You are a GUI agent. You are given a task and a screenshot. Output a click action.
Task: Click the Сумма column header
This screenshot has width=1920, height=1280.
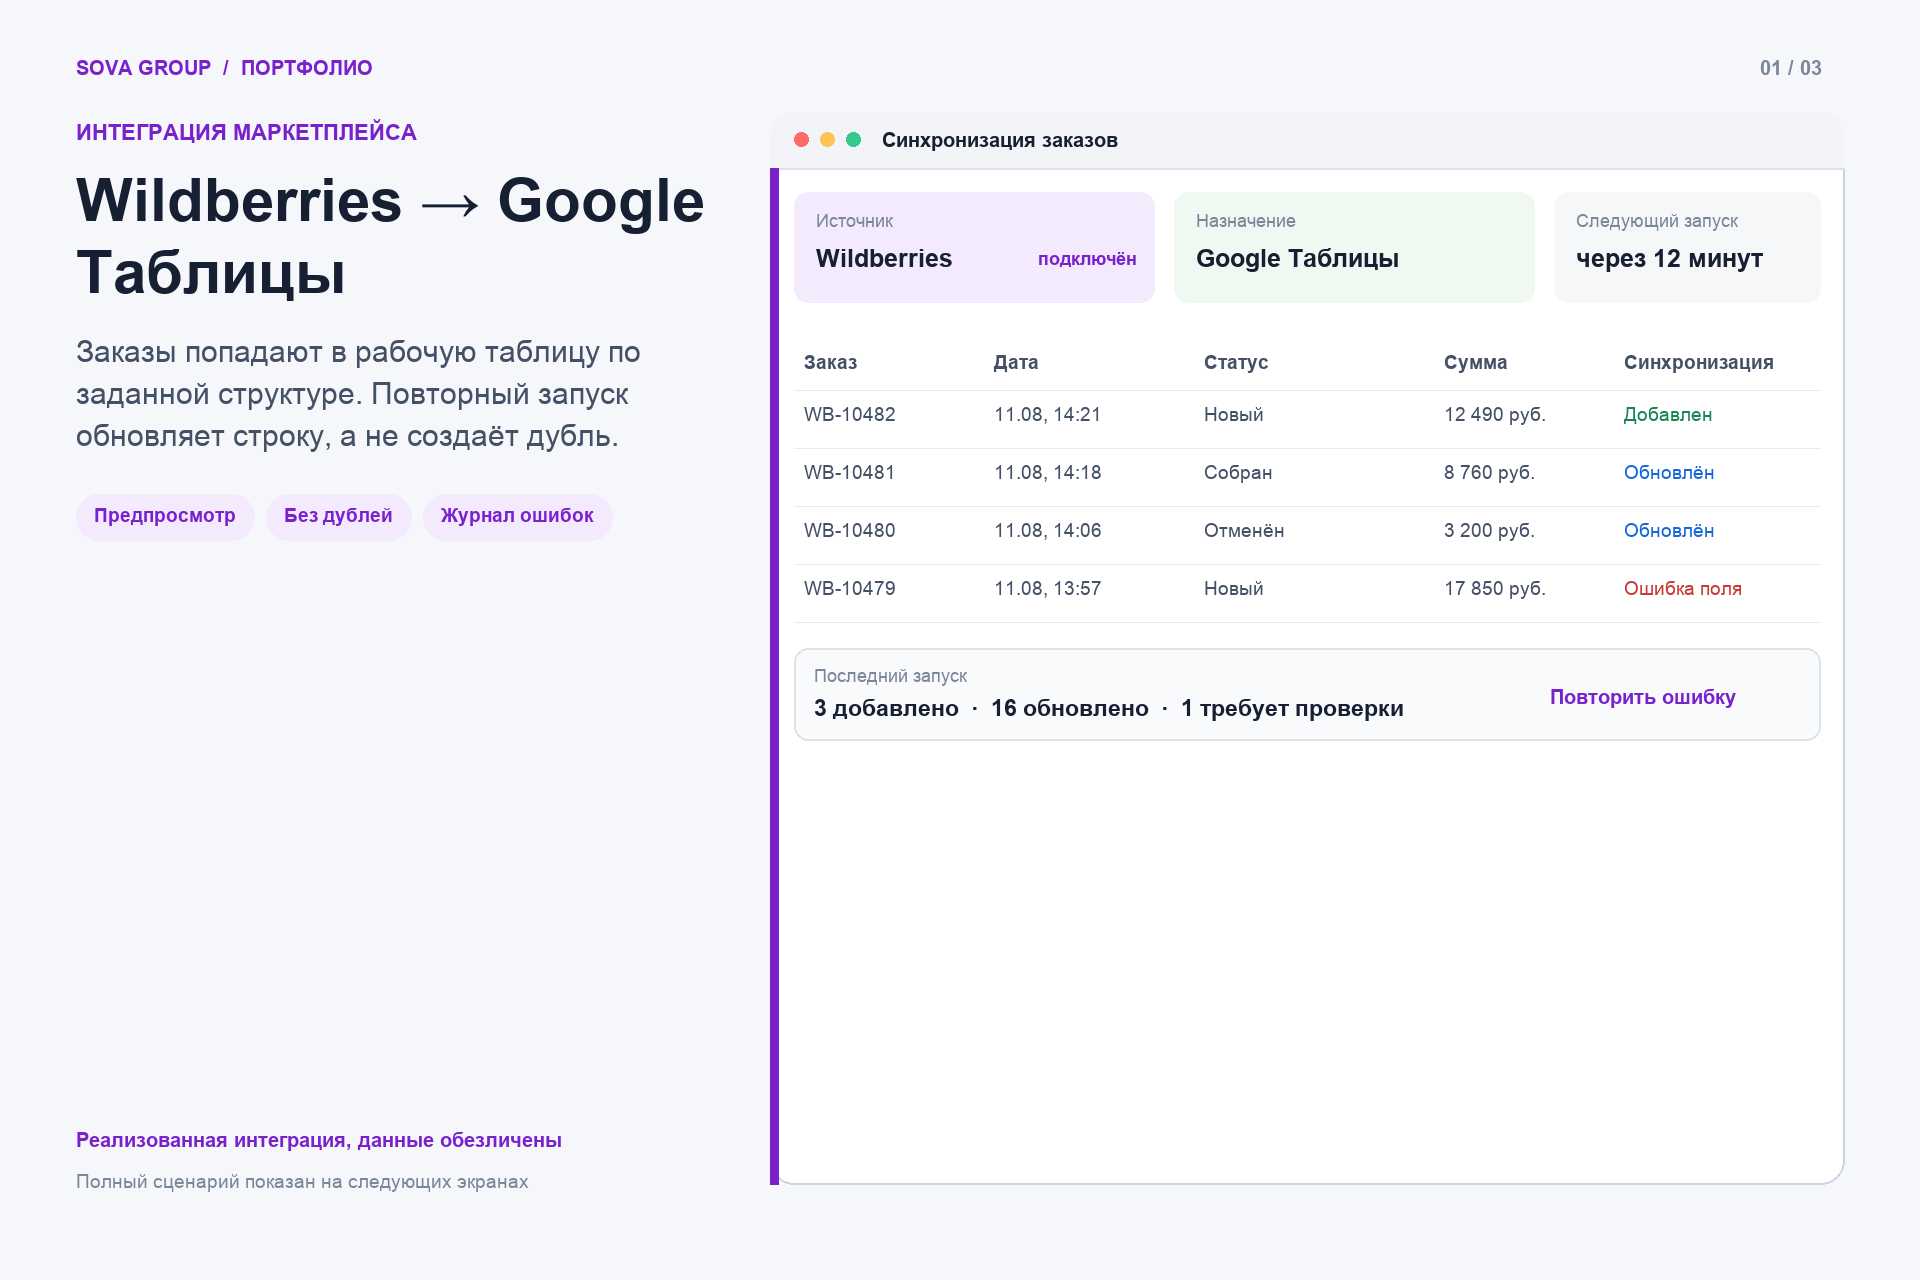click(x=1475, y=362)
